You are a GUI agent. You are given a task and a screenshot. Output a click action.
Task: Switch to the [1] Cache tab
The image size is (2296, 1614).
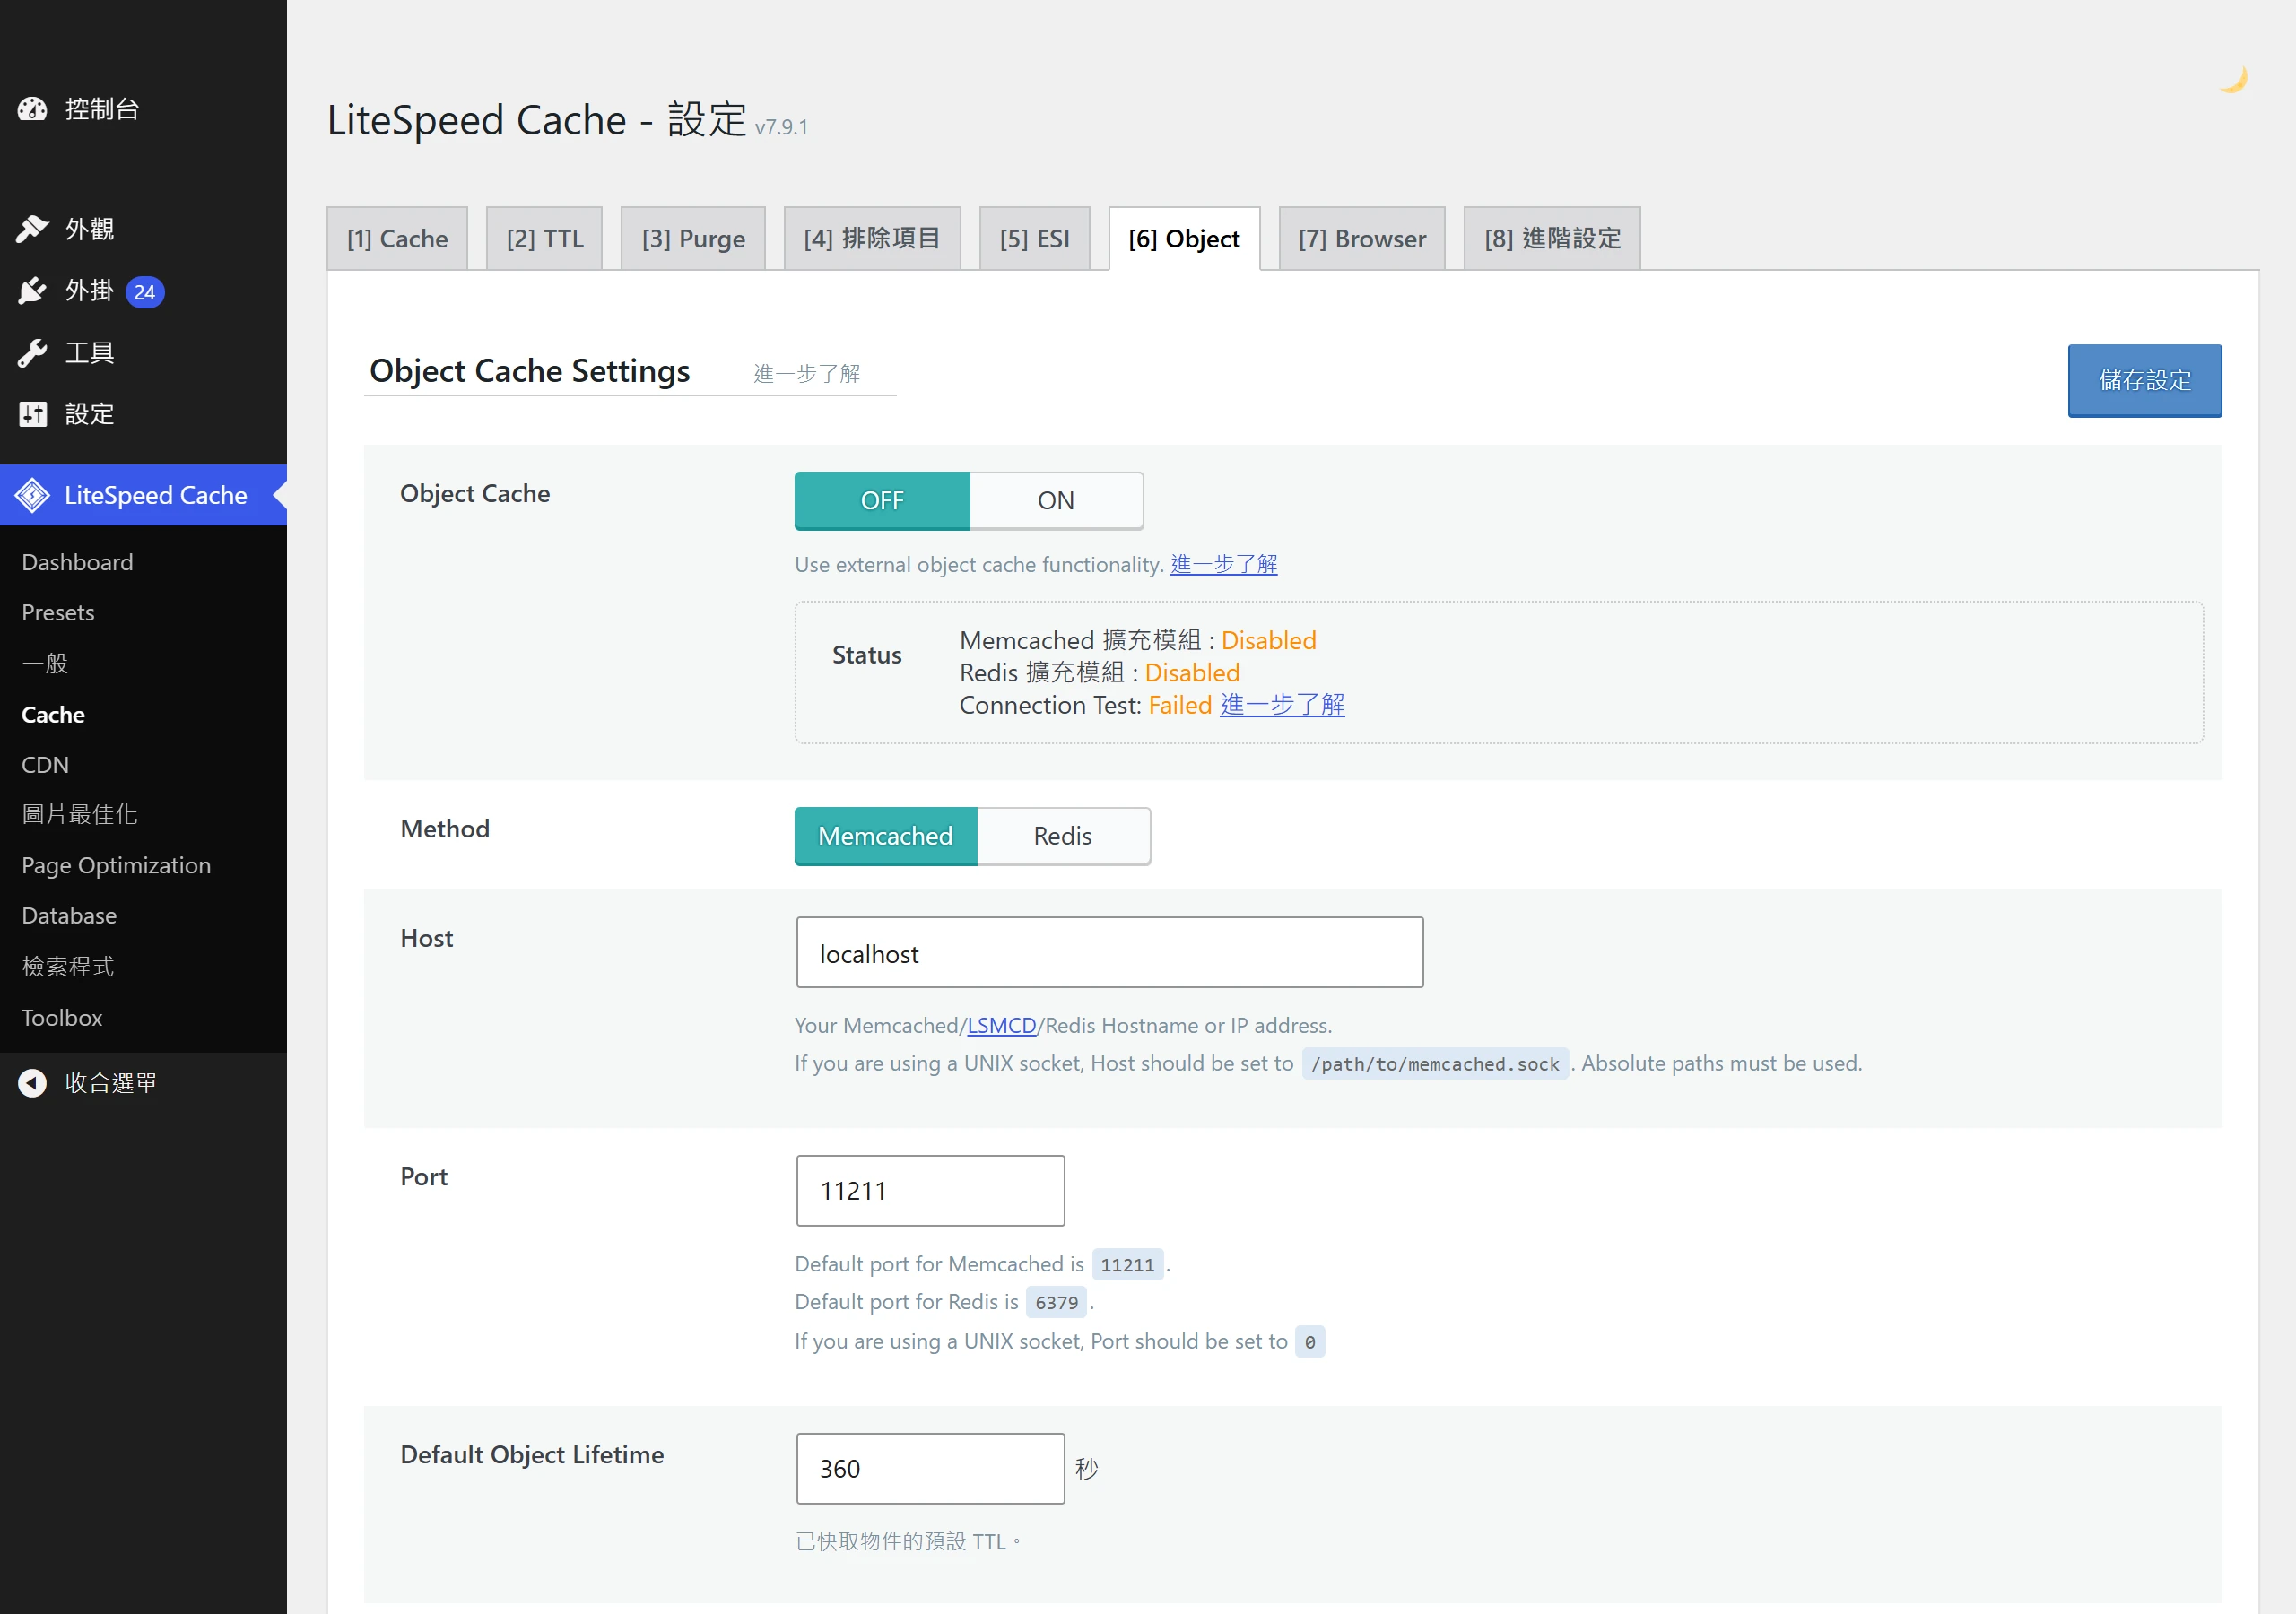click(397, 239)
